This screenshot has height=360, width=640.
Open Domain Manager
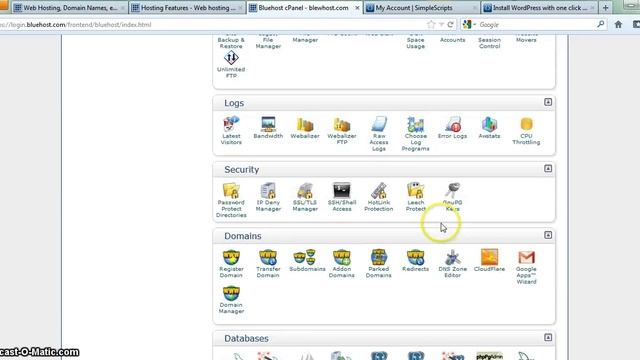[x=231, y=300]
